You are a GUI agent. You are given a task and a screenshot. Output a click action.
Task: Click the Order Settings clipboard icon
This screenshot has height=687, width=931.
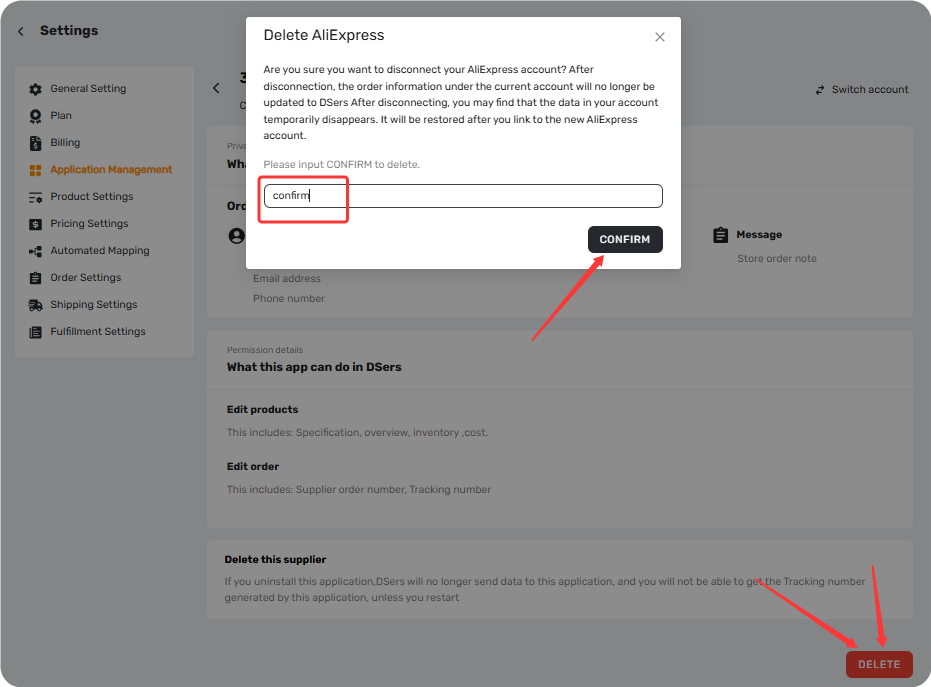[x=36, y=278]
